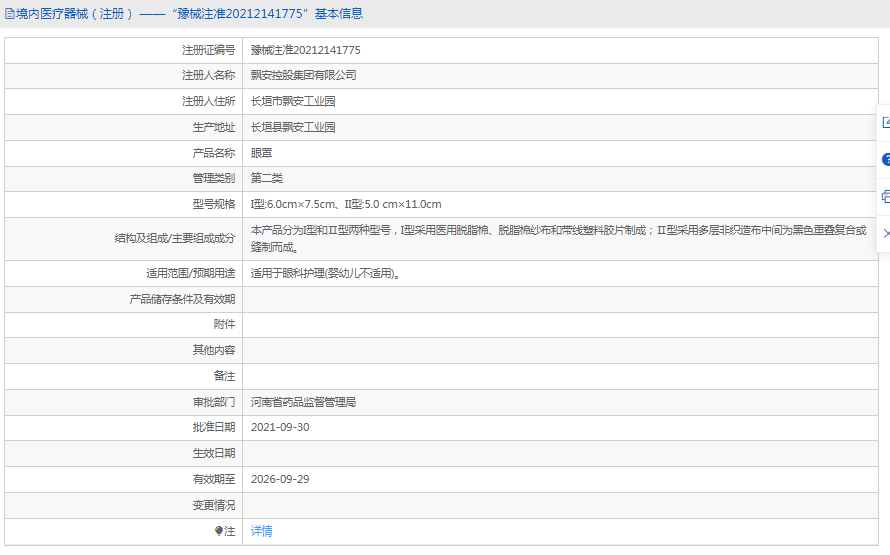
Task: Click the model specification value cell
Action: (345, 204)
